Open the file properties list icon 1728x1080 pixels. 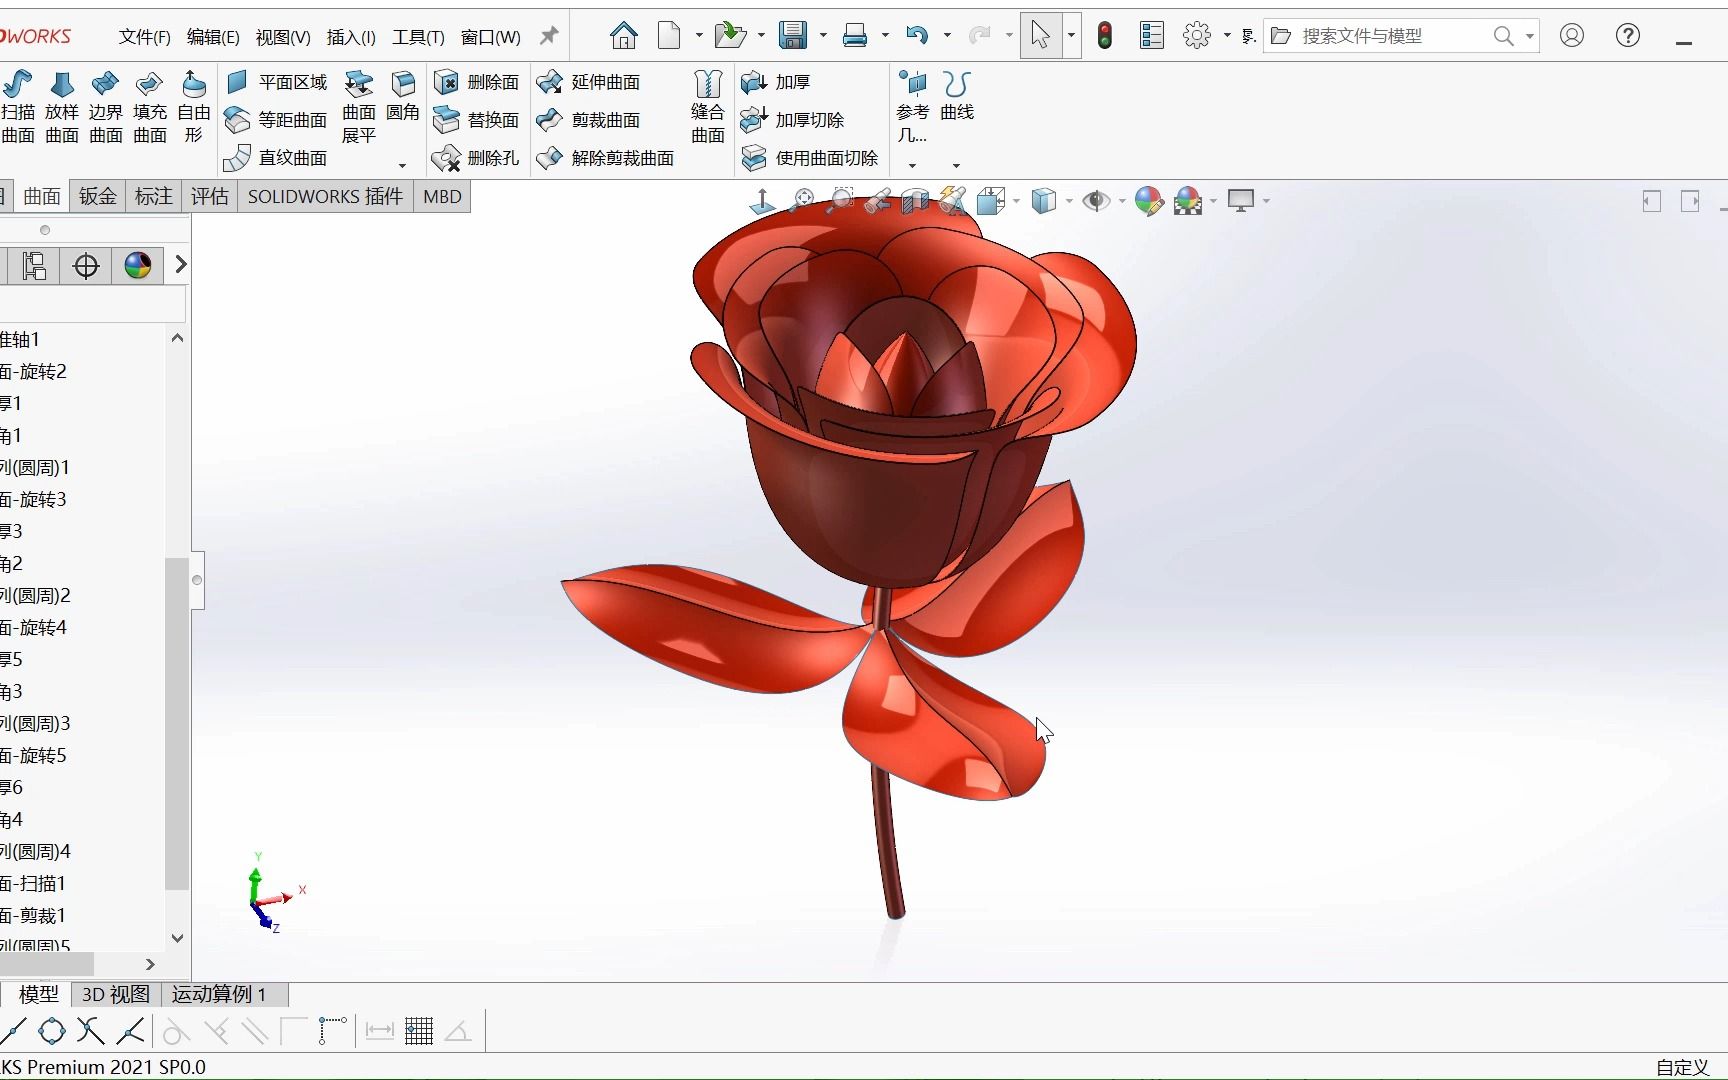(1152, 36)
